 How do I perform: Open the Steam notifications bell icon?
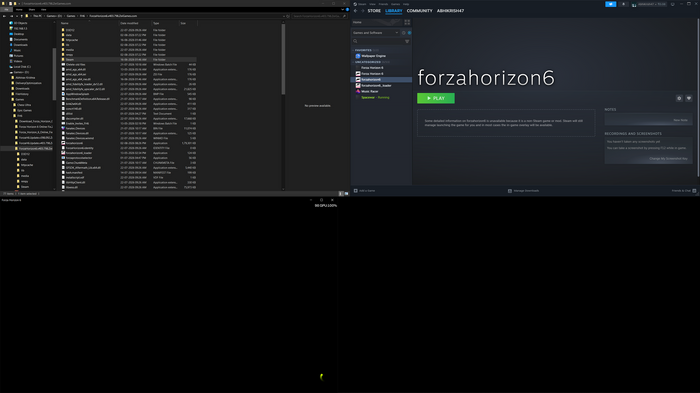624,4
